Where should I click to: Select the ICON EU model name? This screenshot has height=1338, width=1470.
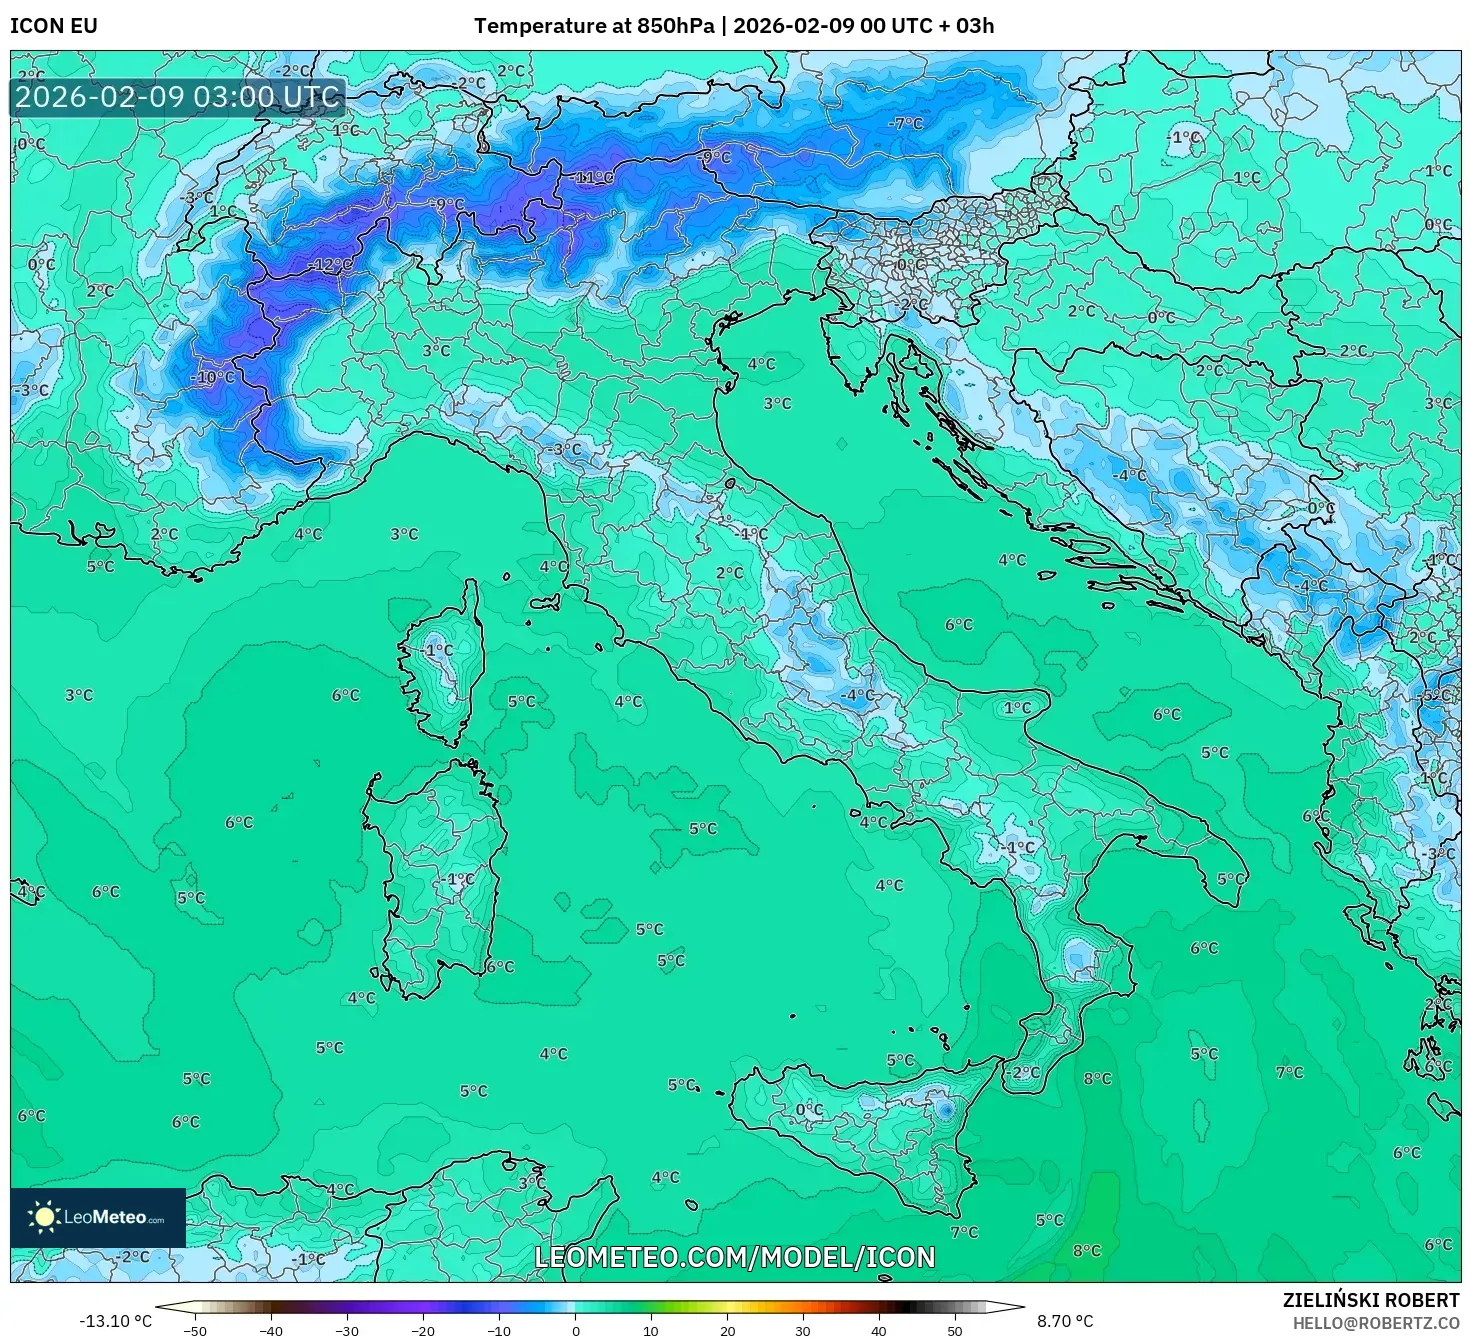pos(53,27)
